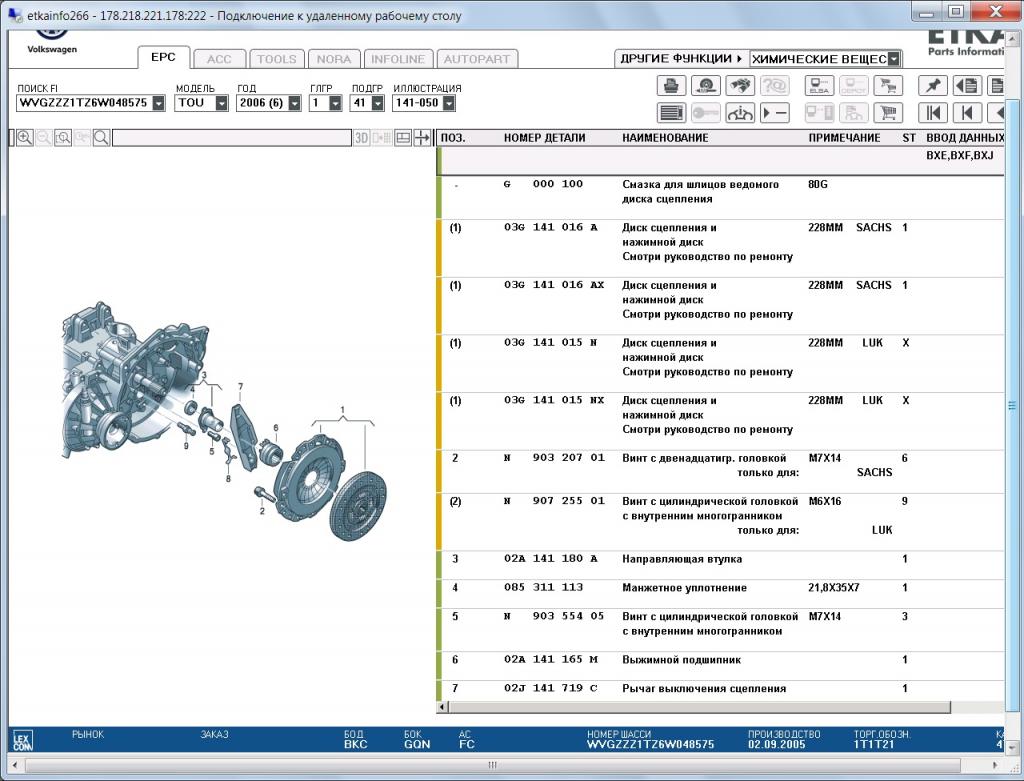Select part number 03G 141 016 AX

click(x=554, y=285)
